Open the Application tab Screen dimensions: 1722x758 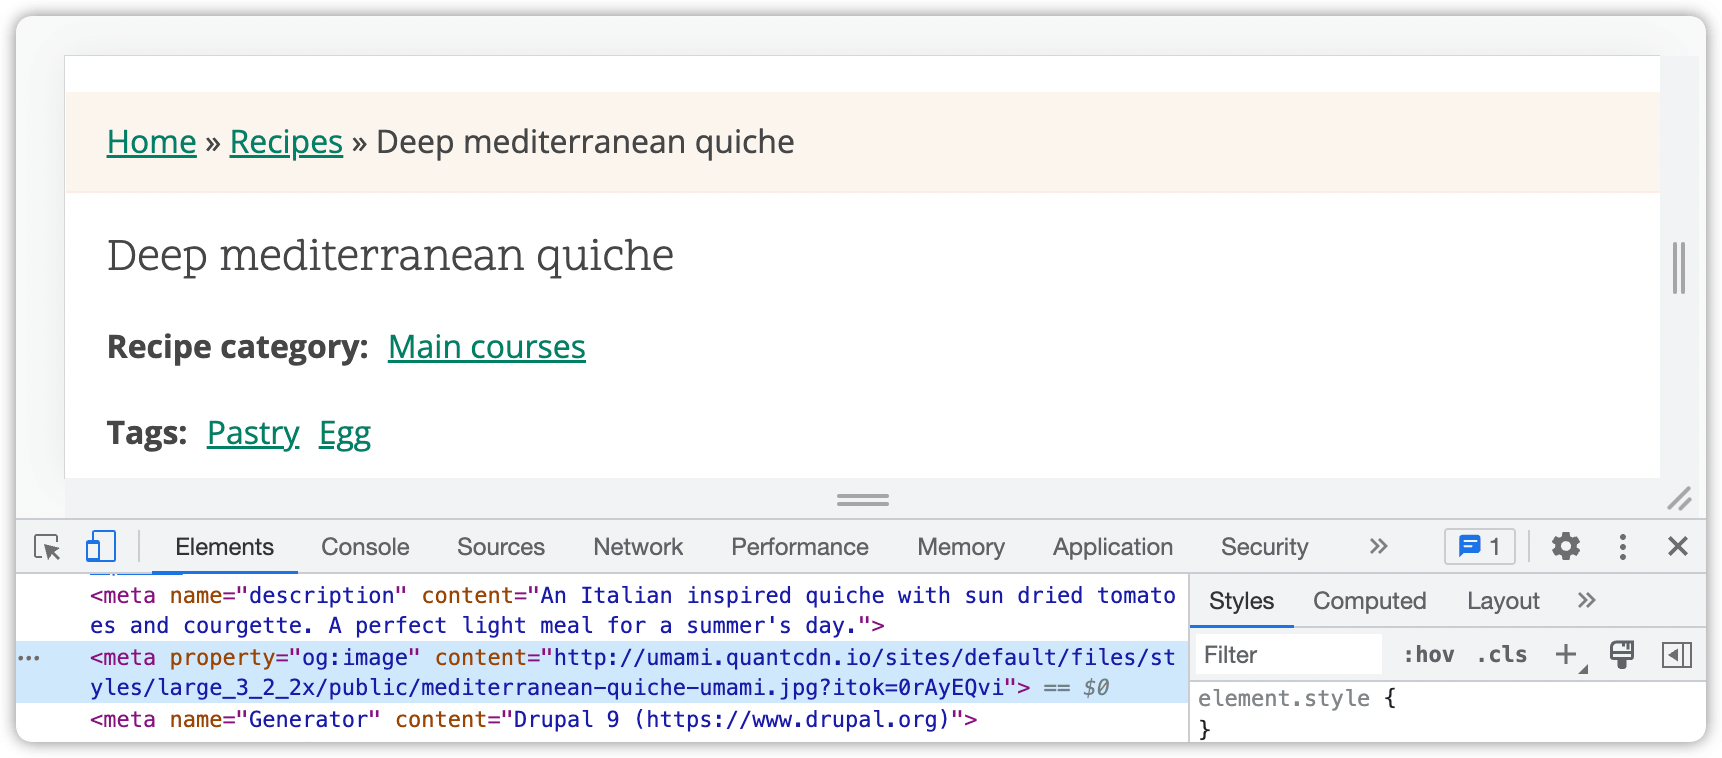[1113, 547]
